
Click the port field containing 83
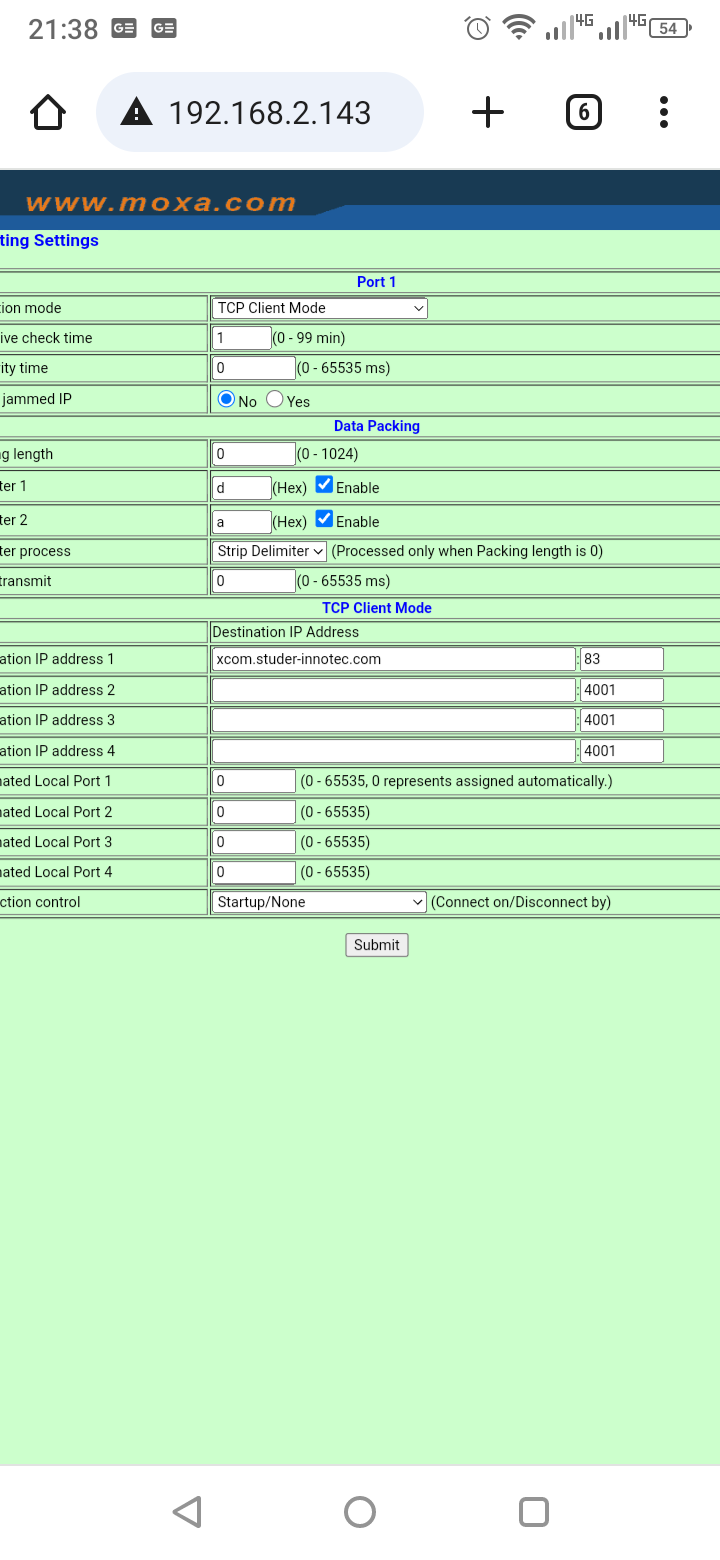621,659
